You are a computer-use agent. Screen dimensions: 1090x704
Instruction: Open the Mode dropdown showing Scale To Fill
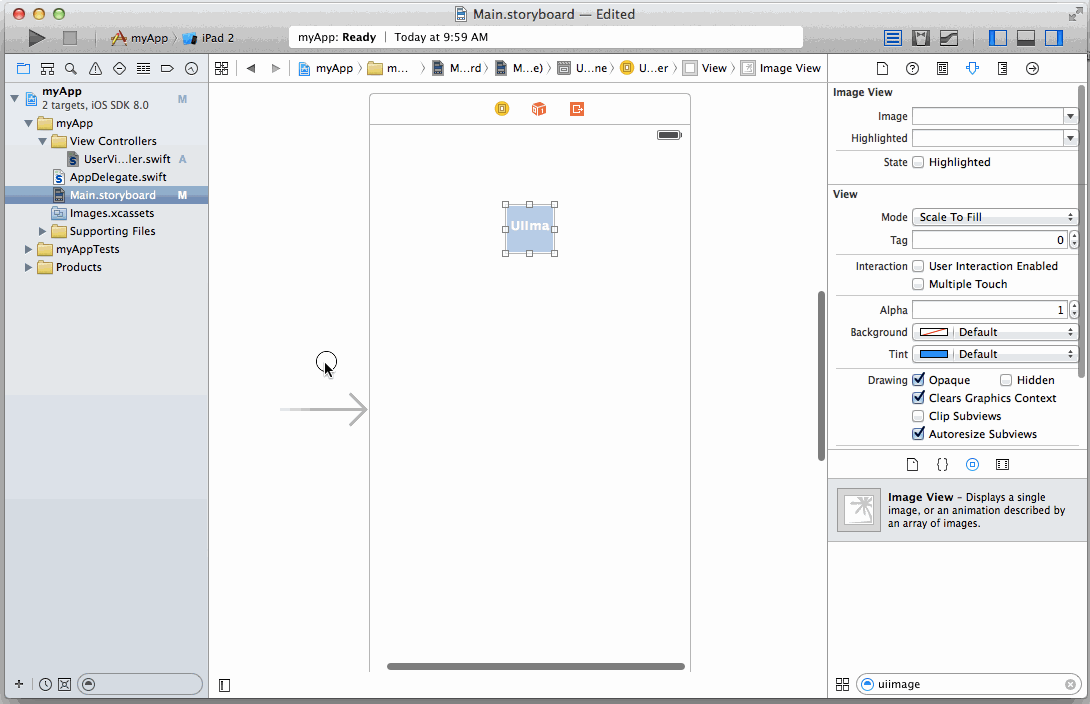coord(994,217)
